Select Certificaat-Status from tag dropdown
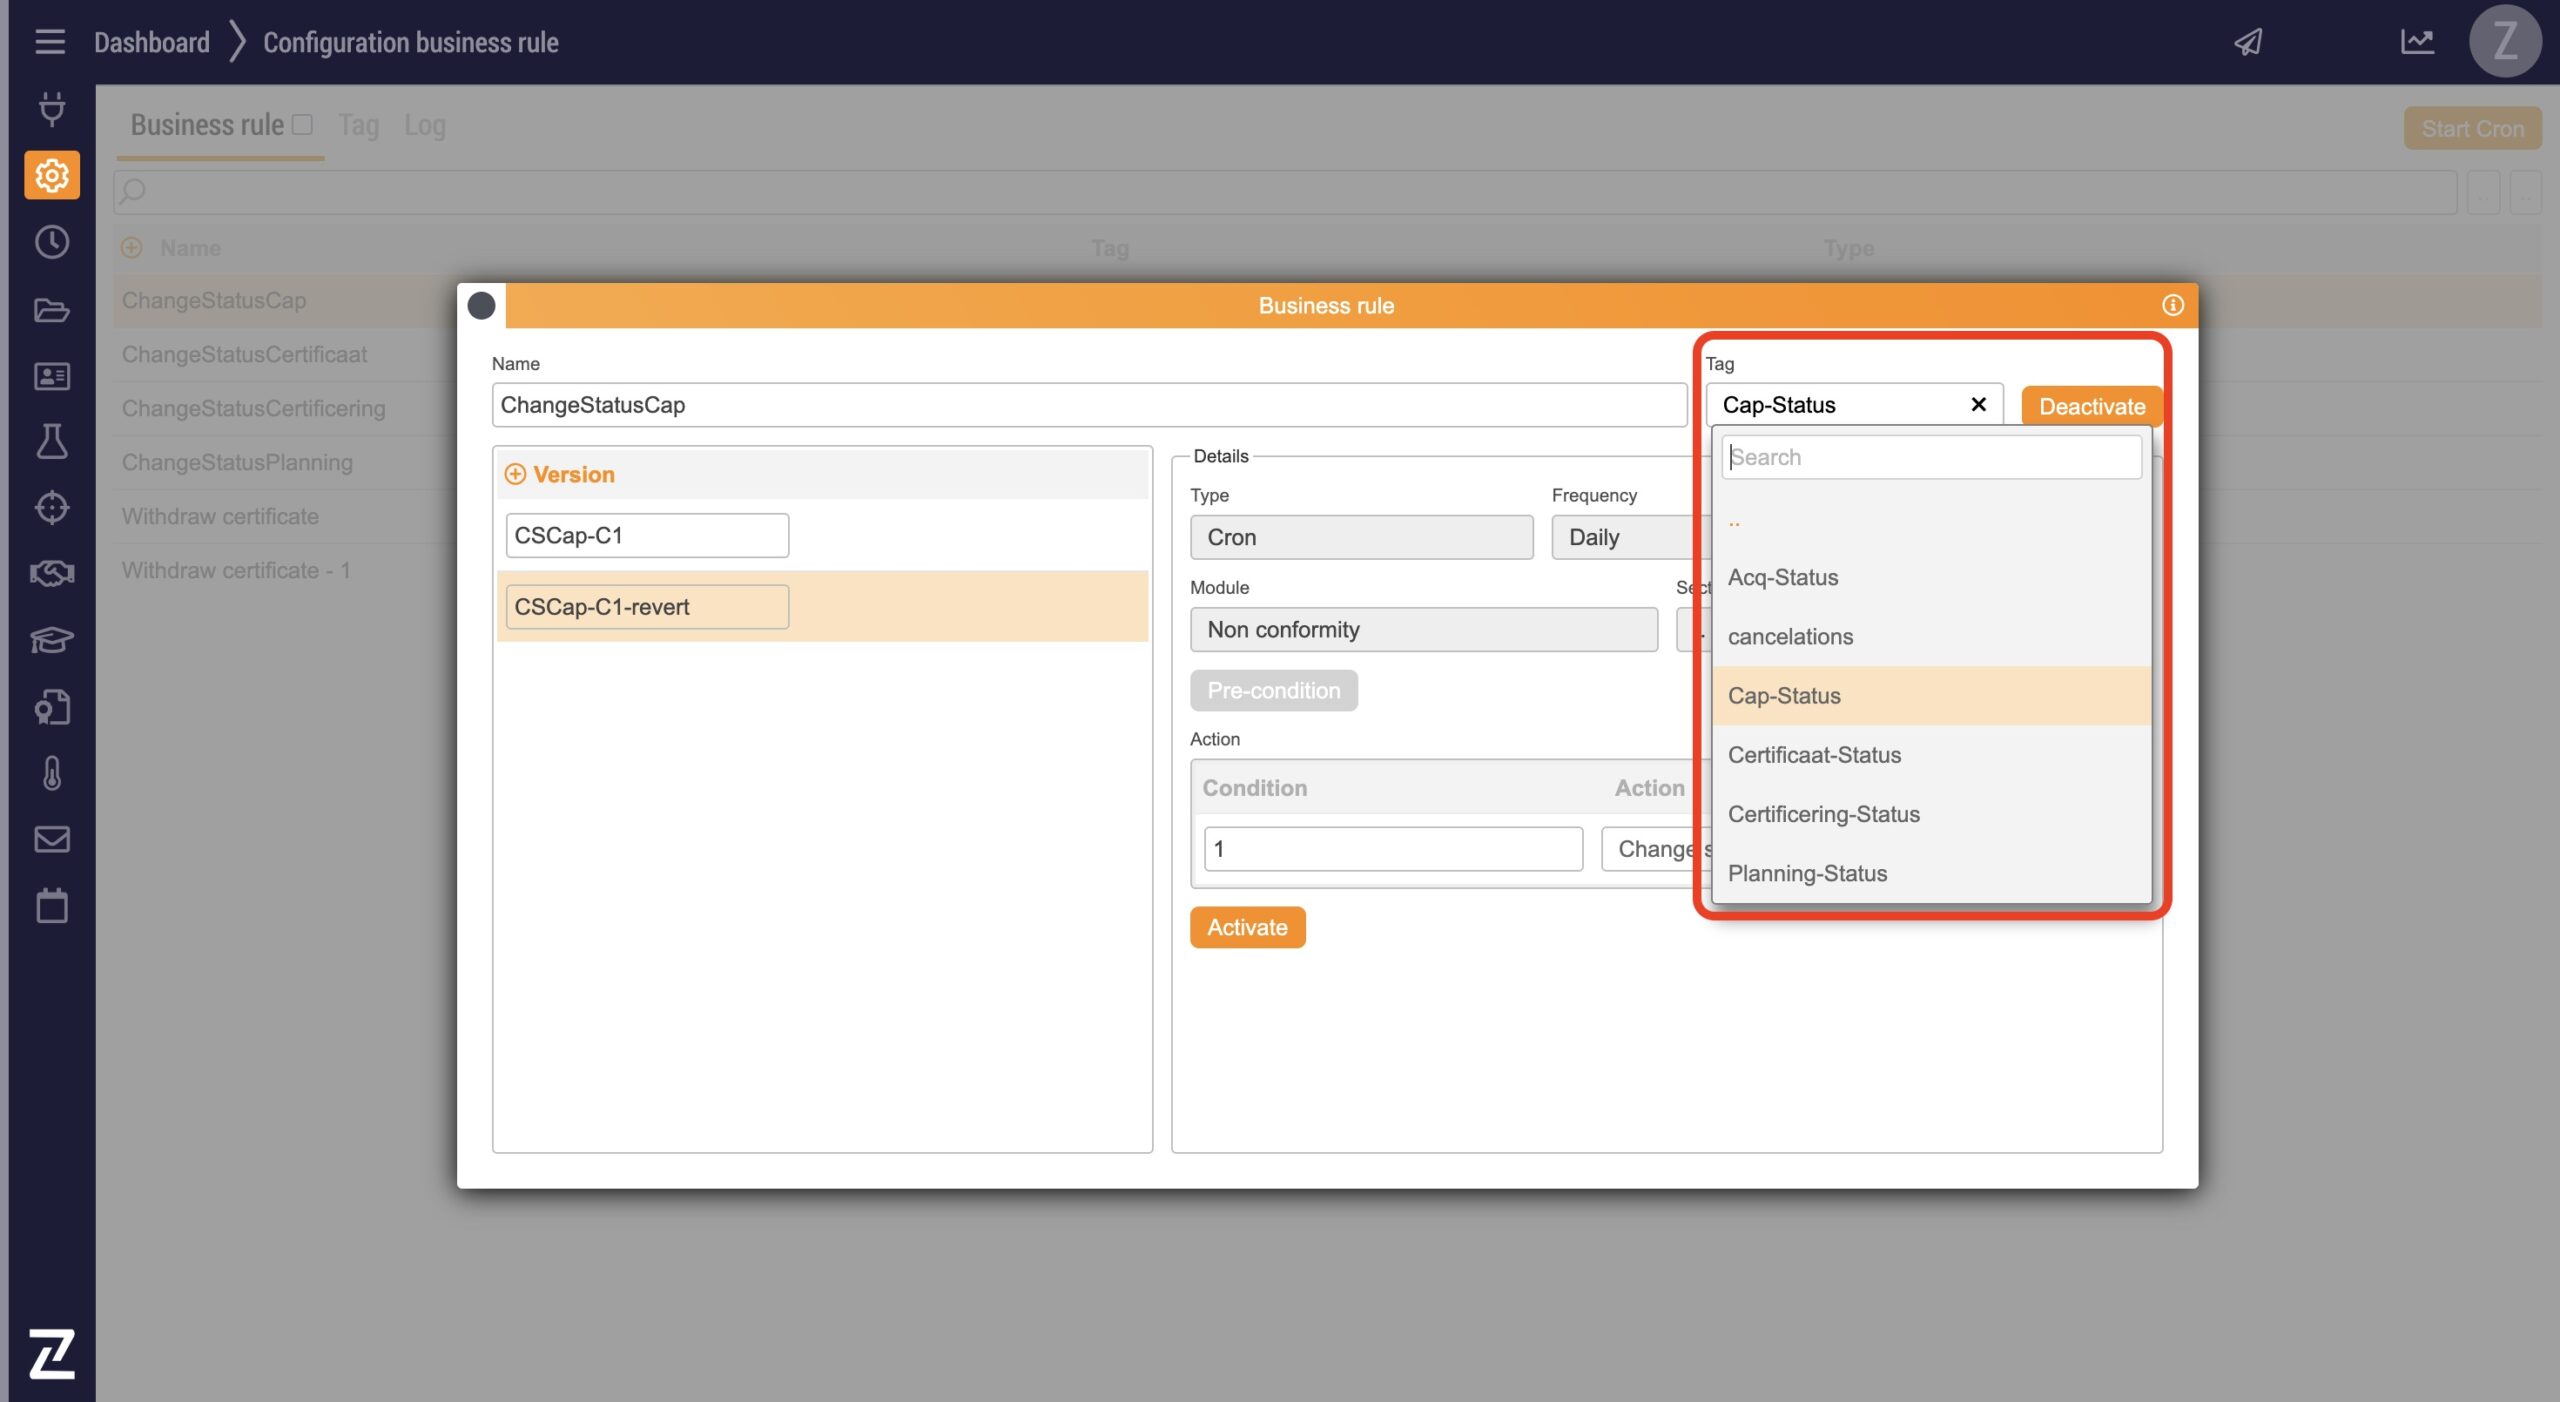2560x1402 pixels. (1814, 755)
